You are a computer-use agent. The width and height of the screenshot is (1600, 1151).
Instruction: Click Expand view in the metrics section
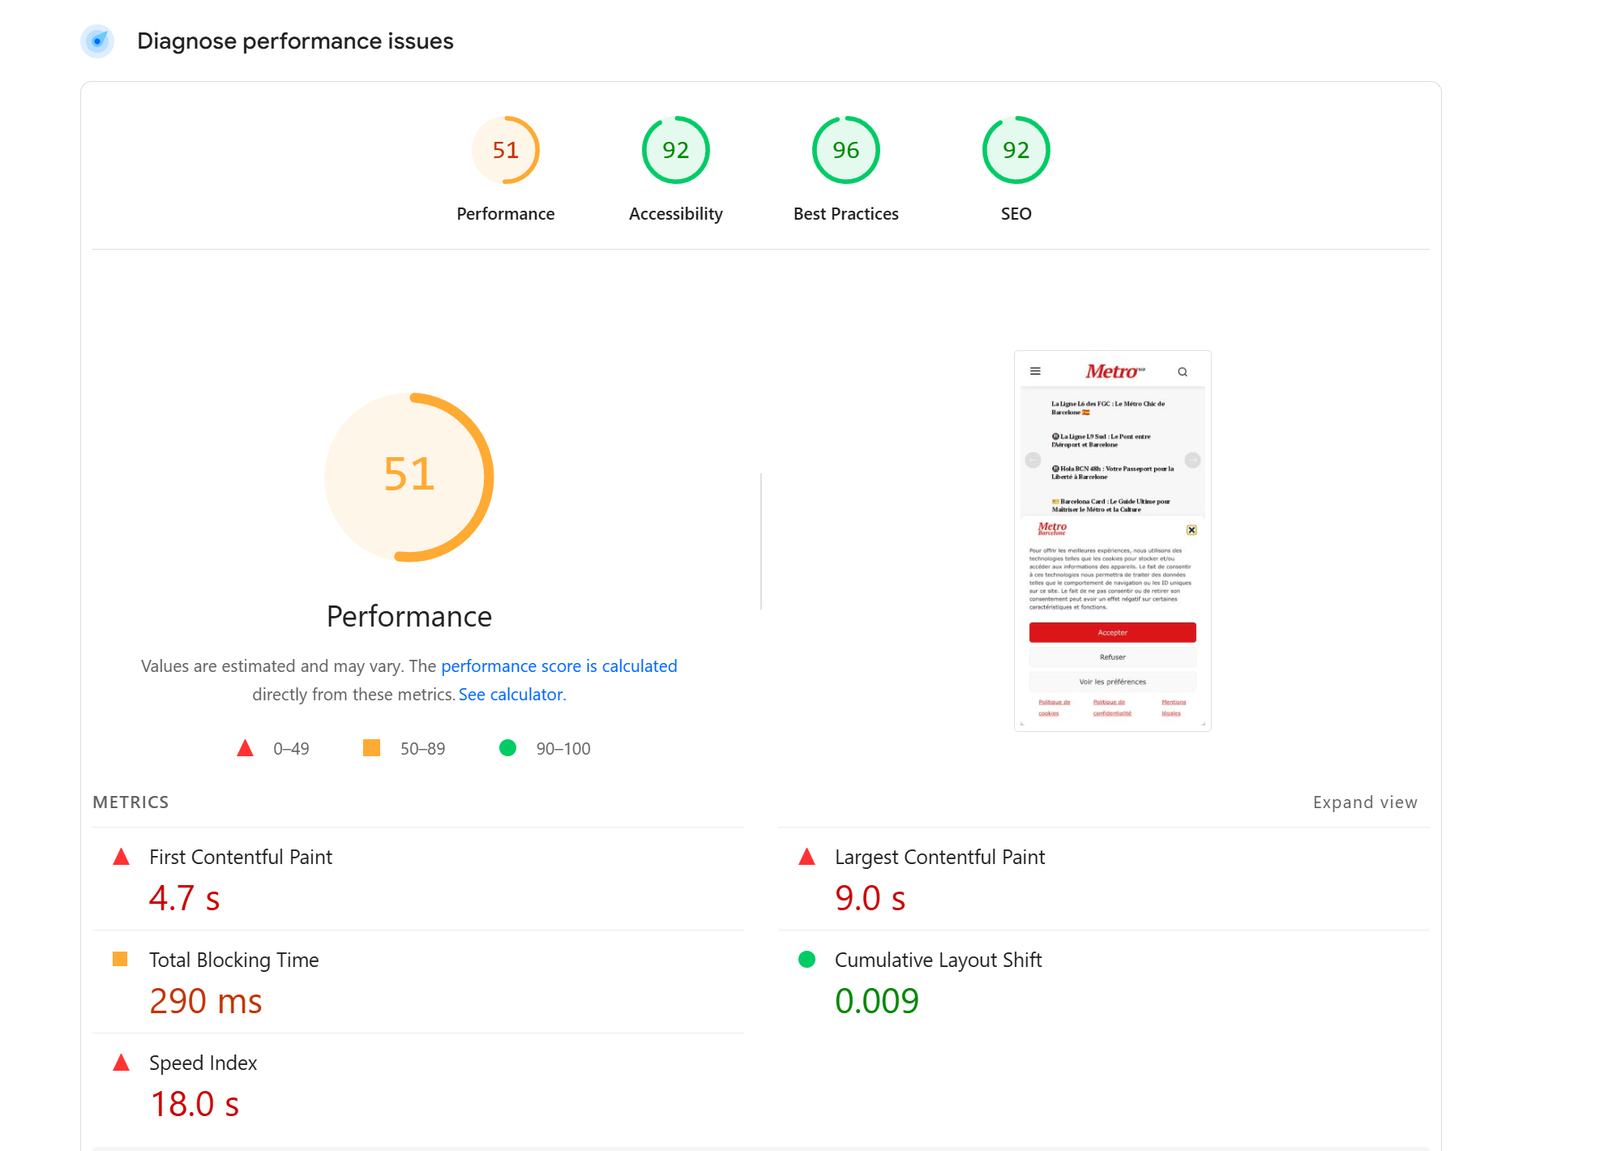click(x=1365, y=802)
